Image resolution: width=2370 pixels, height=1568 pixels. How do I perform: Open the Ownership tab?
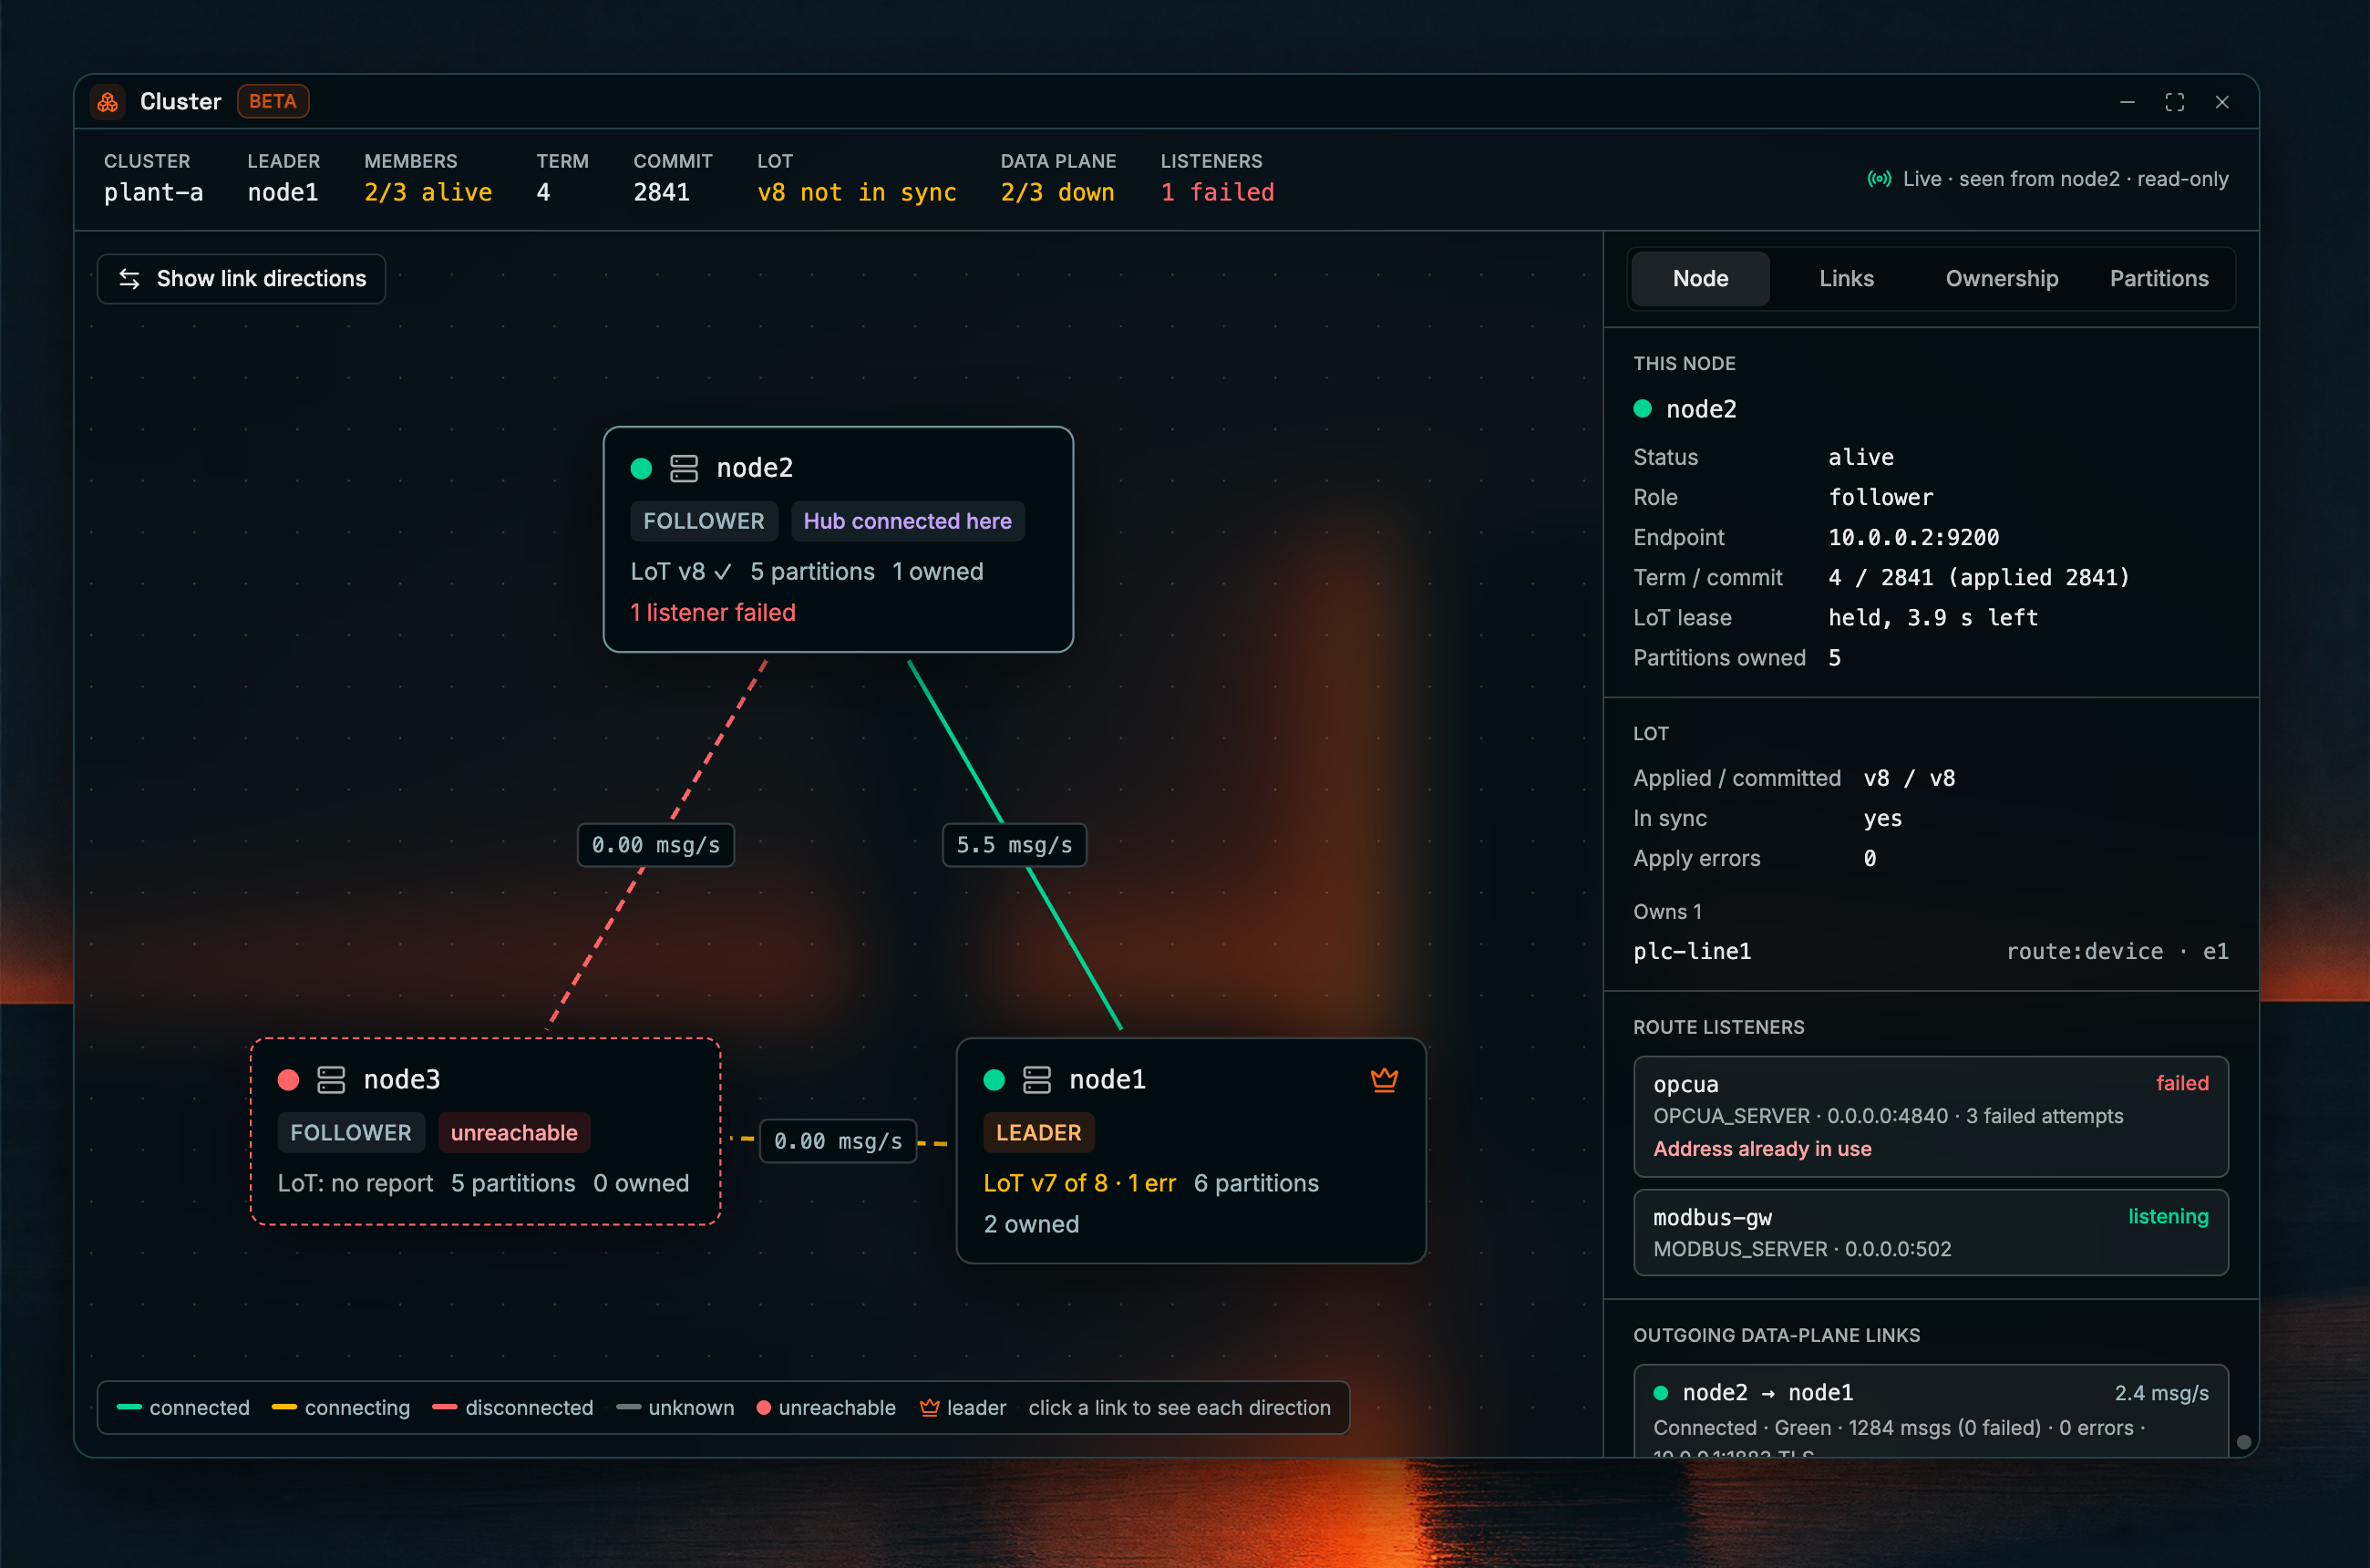coord(2001,279)
